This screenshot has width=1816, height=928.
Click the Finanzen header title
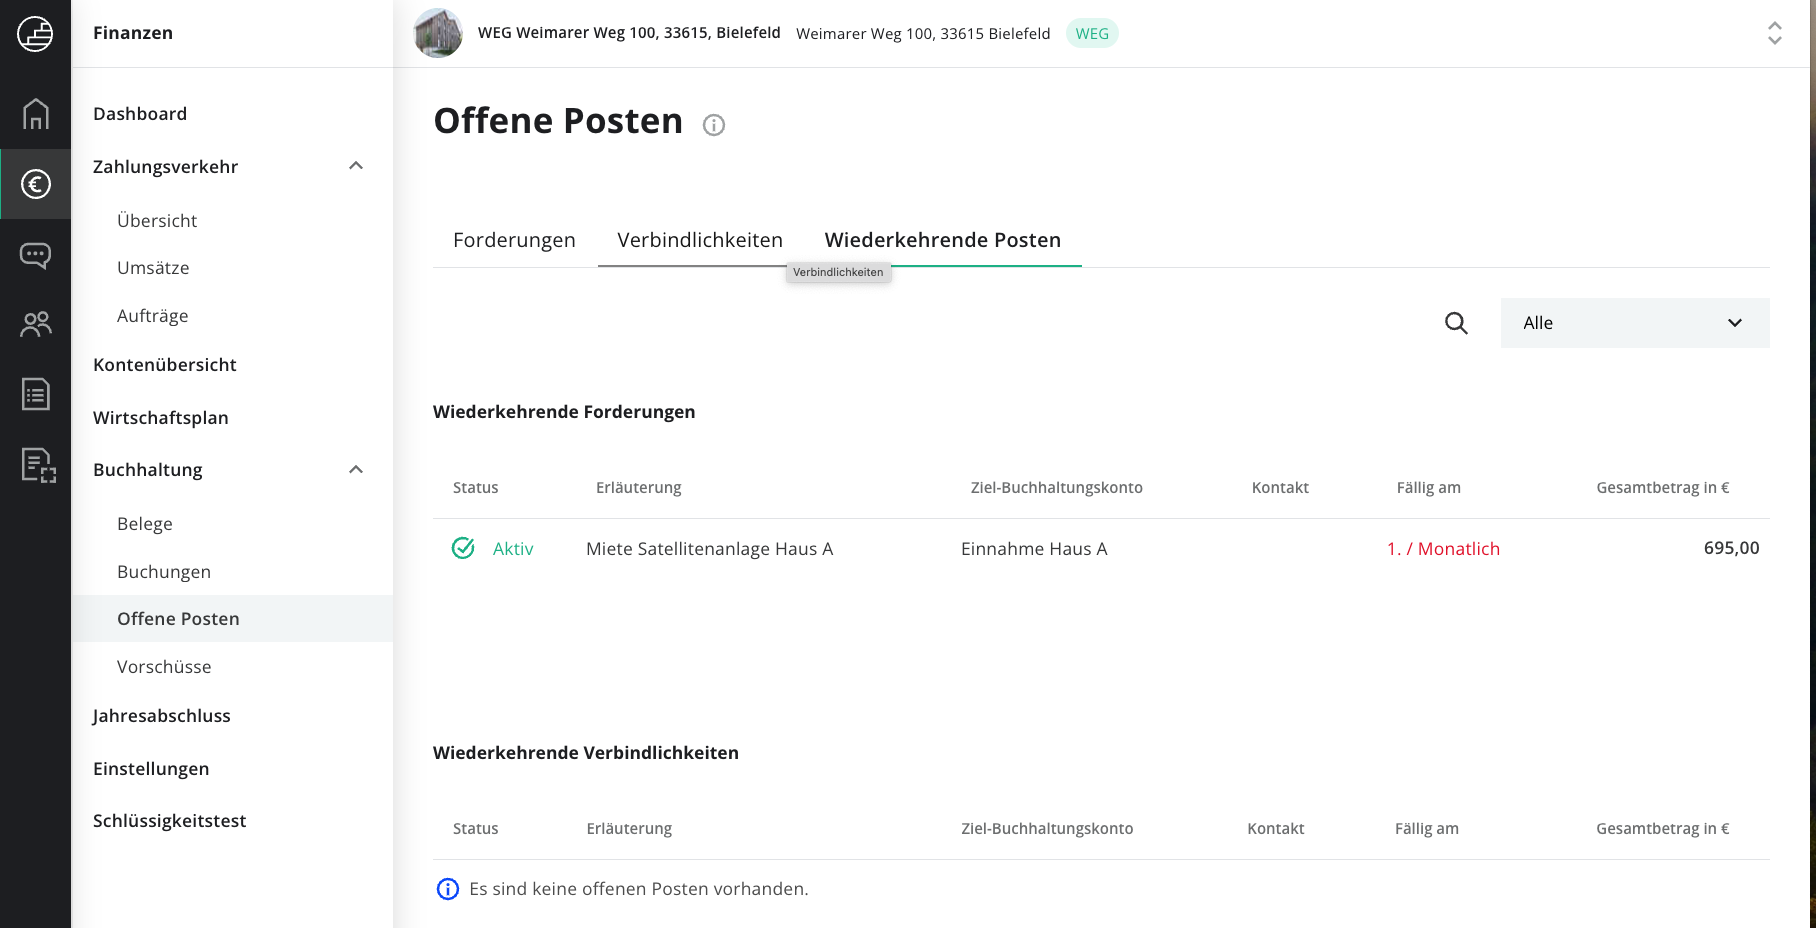pos(133,33)
